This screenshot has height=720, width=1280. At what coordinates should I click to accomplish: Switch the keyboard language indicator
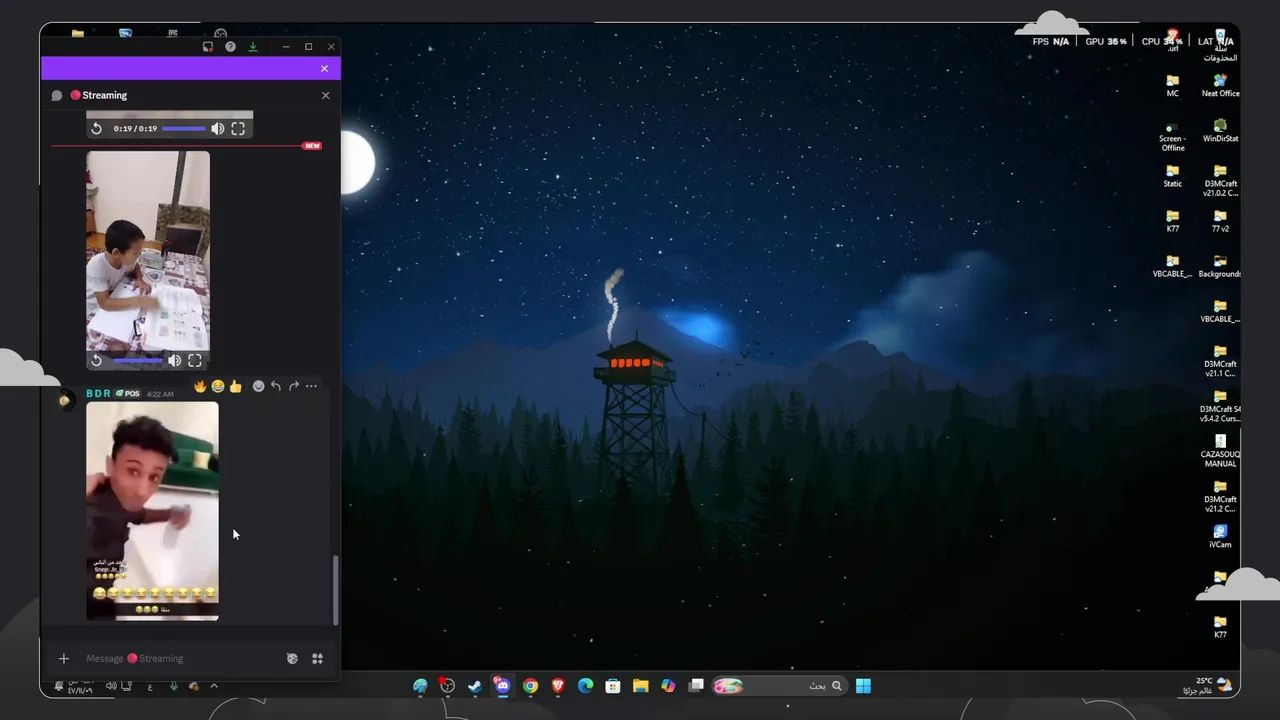(x=150, y=686)
